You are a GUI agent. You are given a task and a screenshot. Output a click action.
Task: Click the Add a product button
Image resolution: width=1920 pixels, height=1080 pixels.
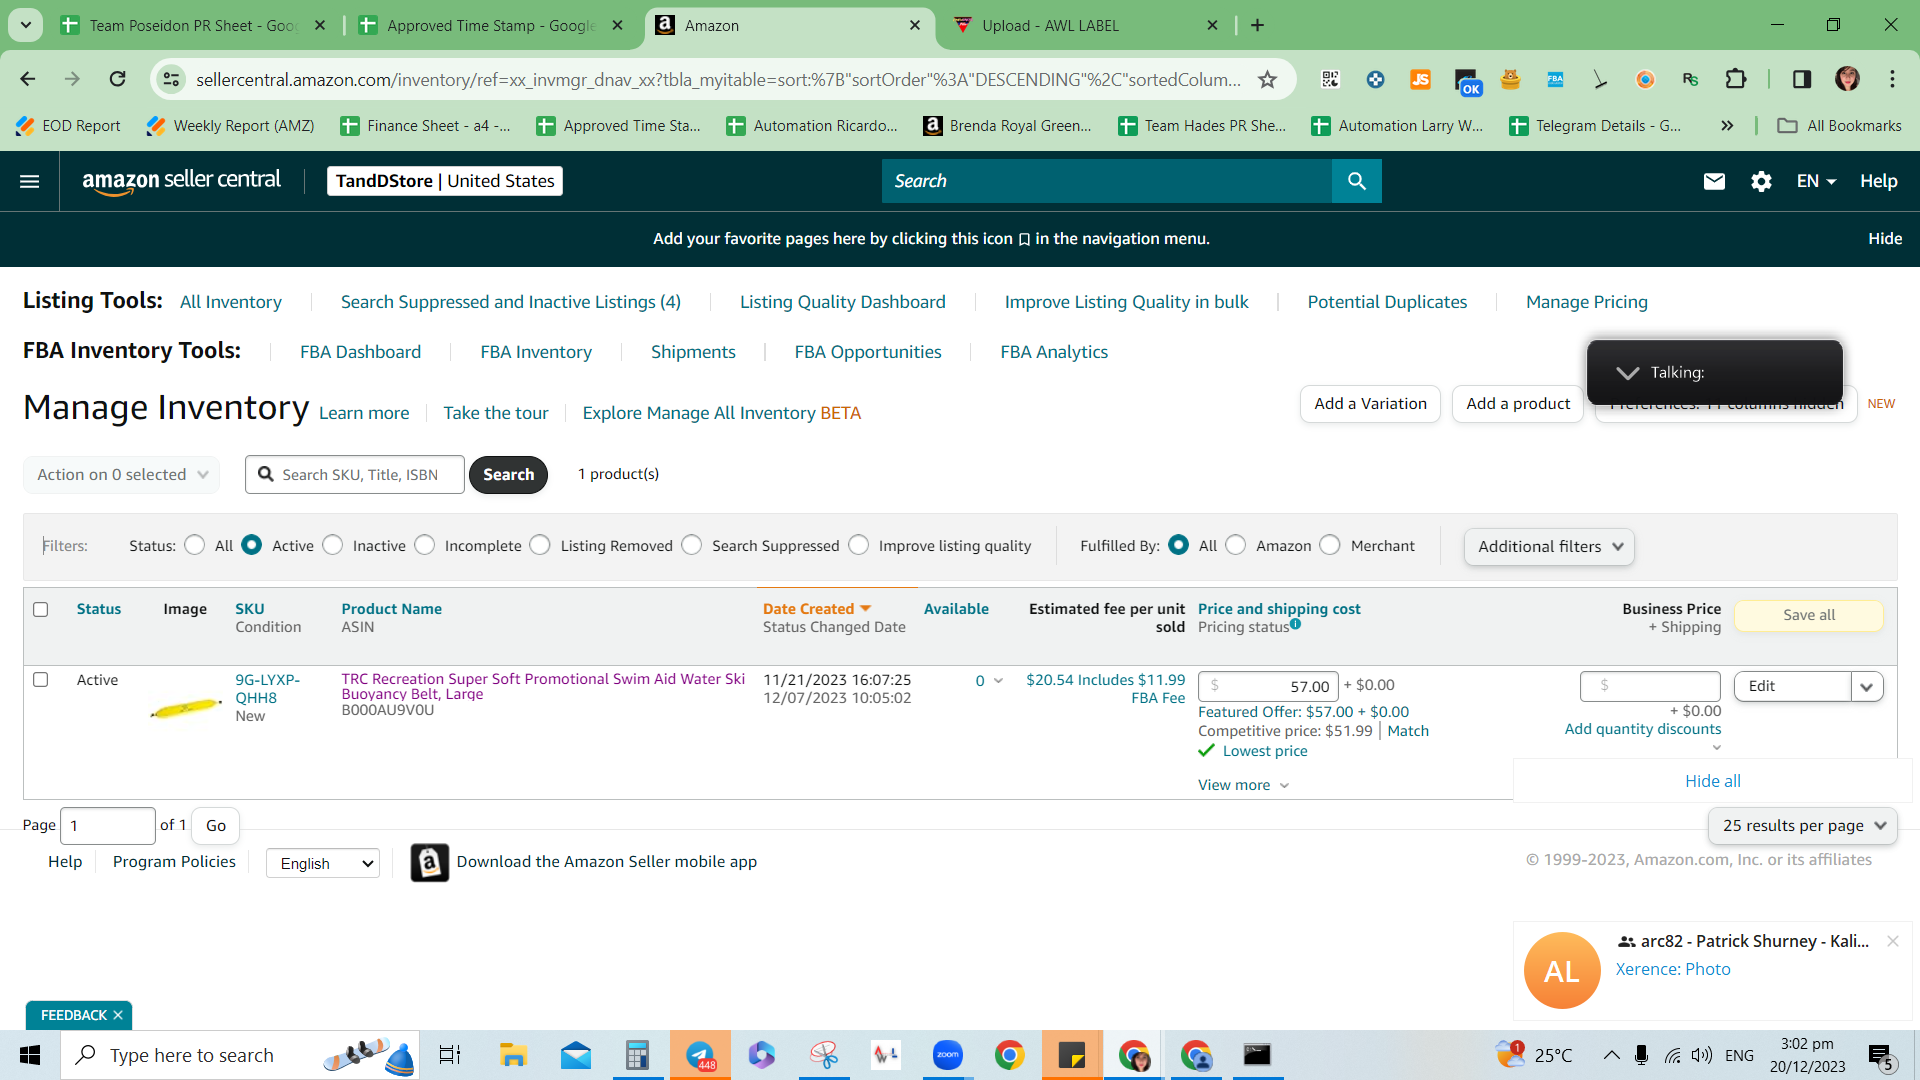[x=1518, y=404]
